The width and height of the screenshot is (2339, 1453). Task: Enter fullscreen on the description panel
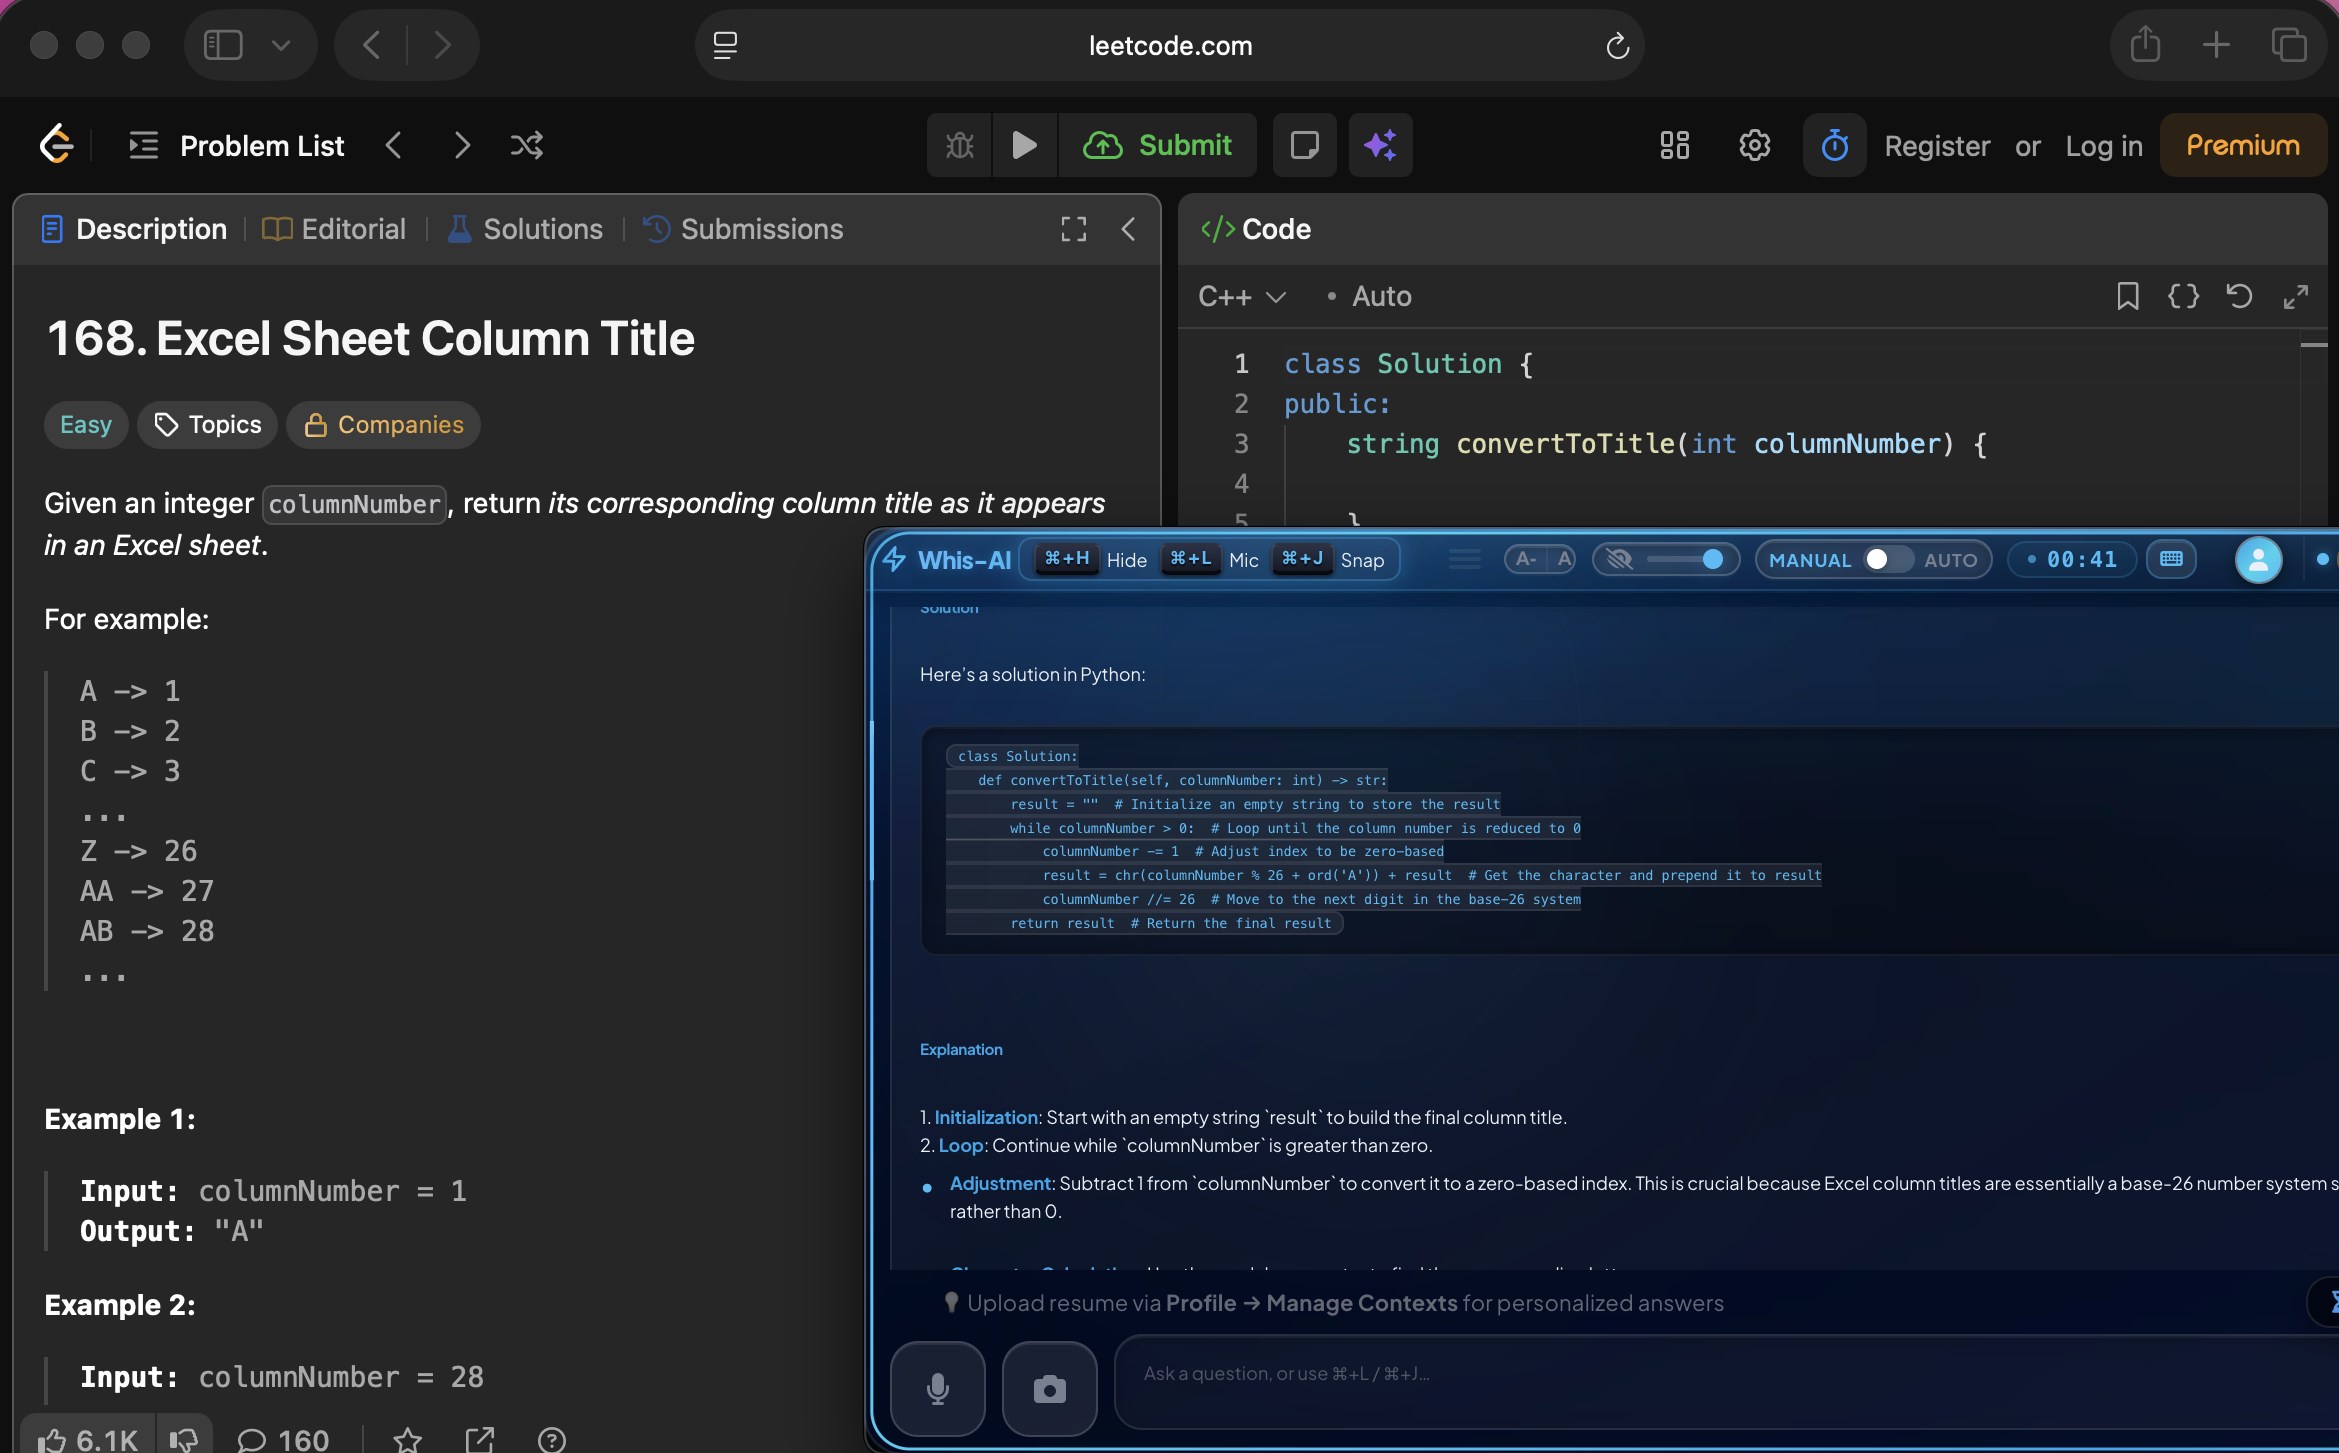[1073, 229]
